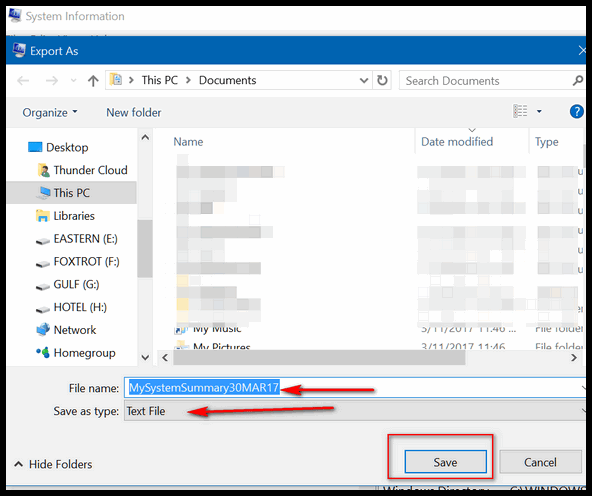The image size is (592, 496).
Task: Click the horizontal scroll right arrow
Action: pos(574,357)
